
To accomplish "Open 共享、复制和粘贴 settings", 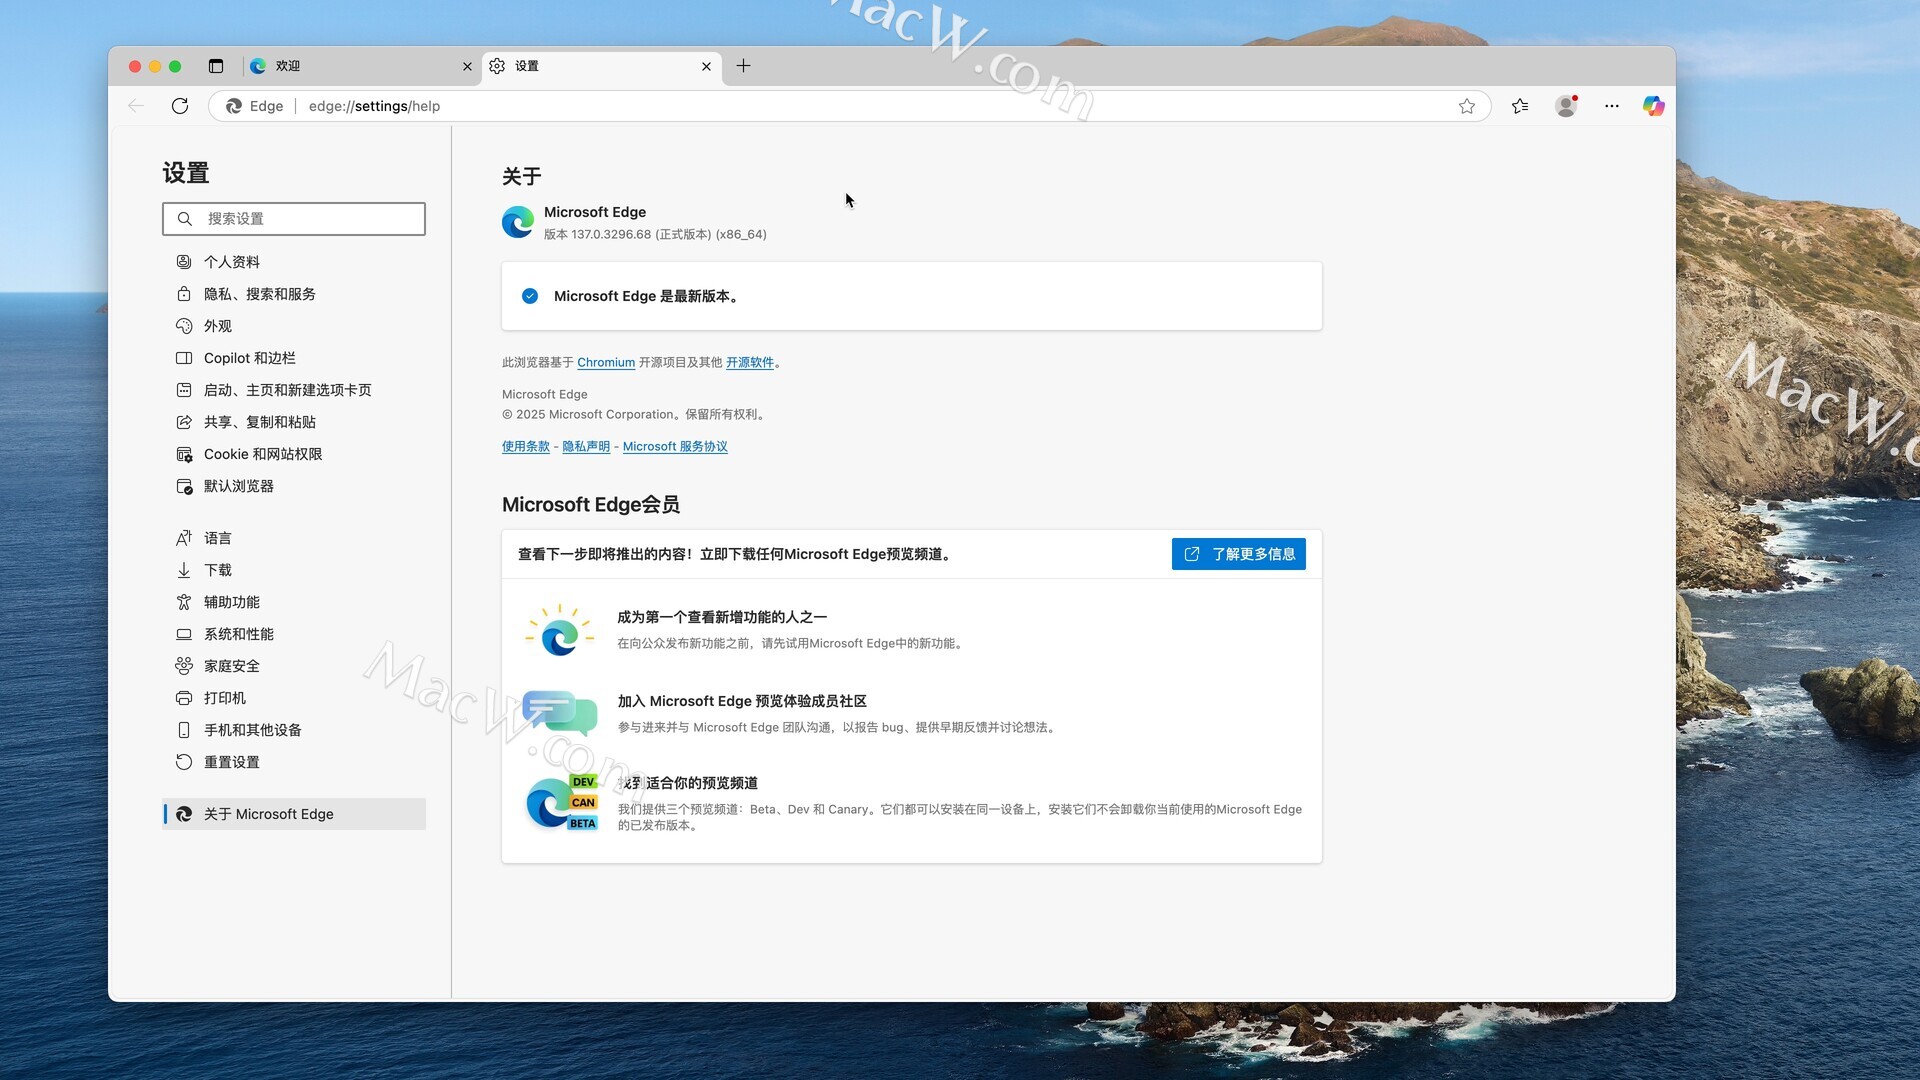I will (x=294, y=422).
